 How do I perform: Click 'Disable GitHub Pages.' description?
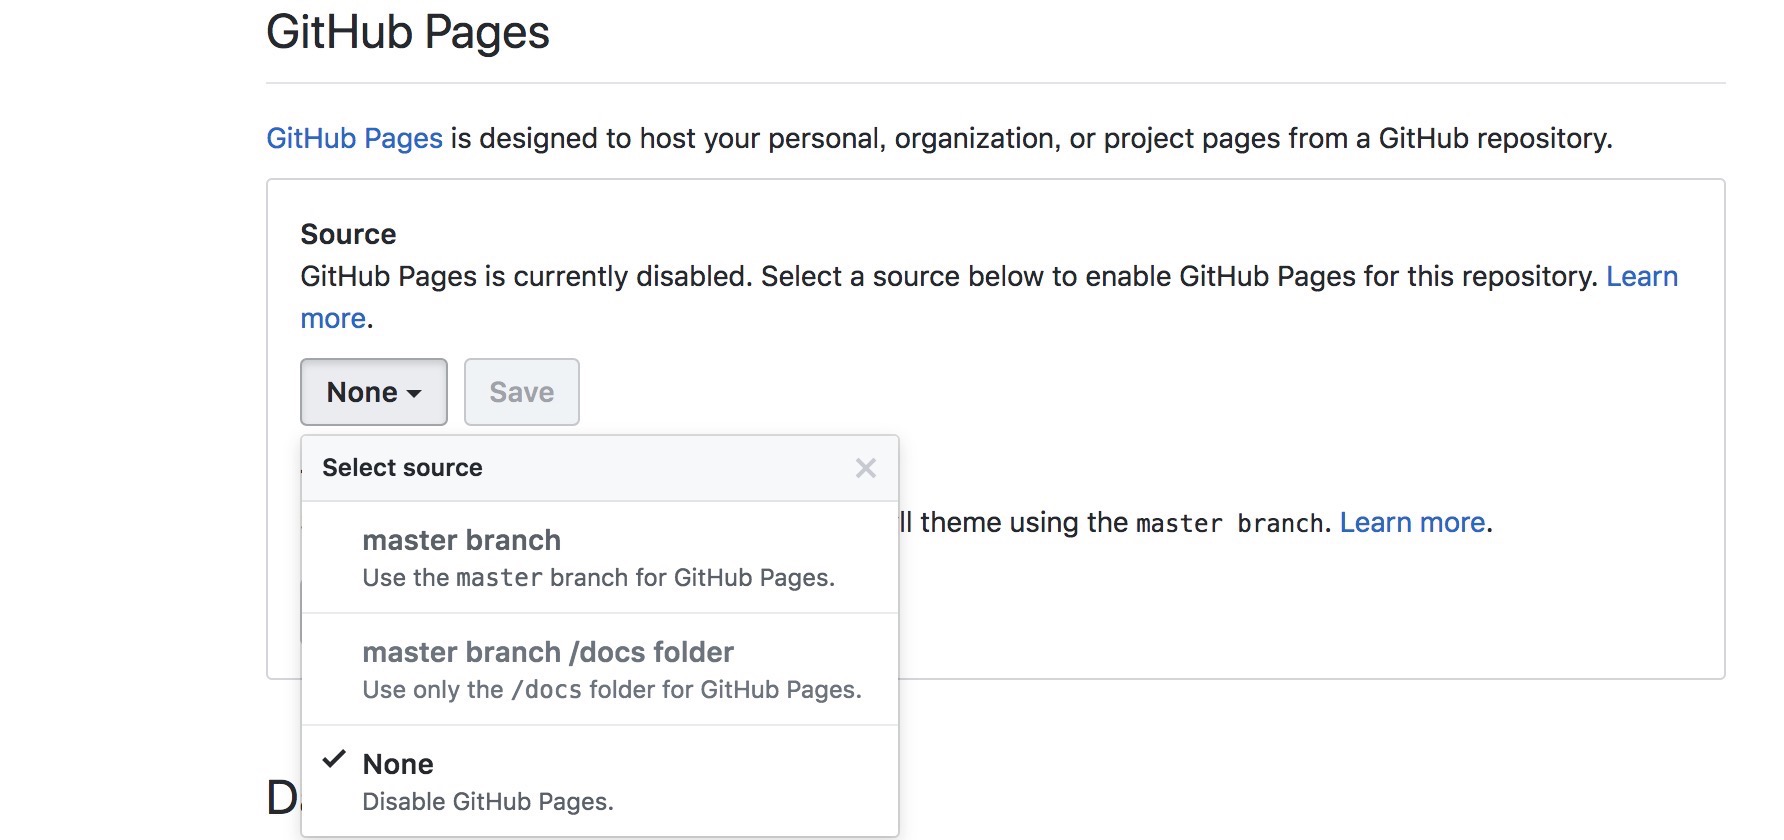[488, 802]
